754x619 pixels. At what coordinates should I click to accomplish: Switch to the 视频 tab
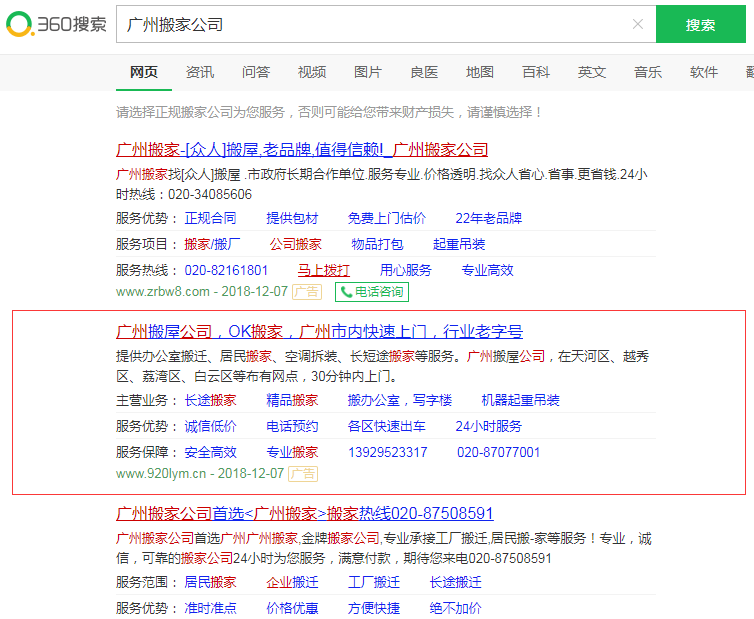point(312,72)
